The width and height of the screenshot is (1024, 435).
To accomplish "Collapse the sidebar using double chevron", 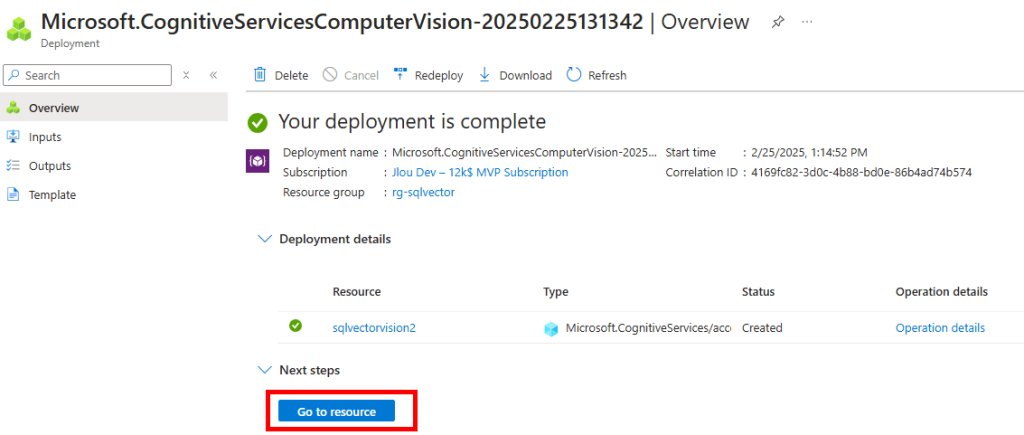I will pos(213,75).
